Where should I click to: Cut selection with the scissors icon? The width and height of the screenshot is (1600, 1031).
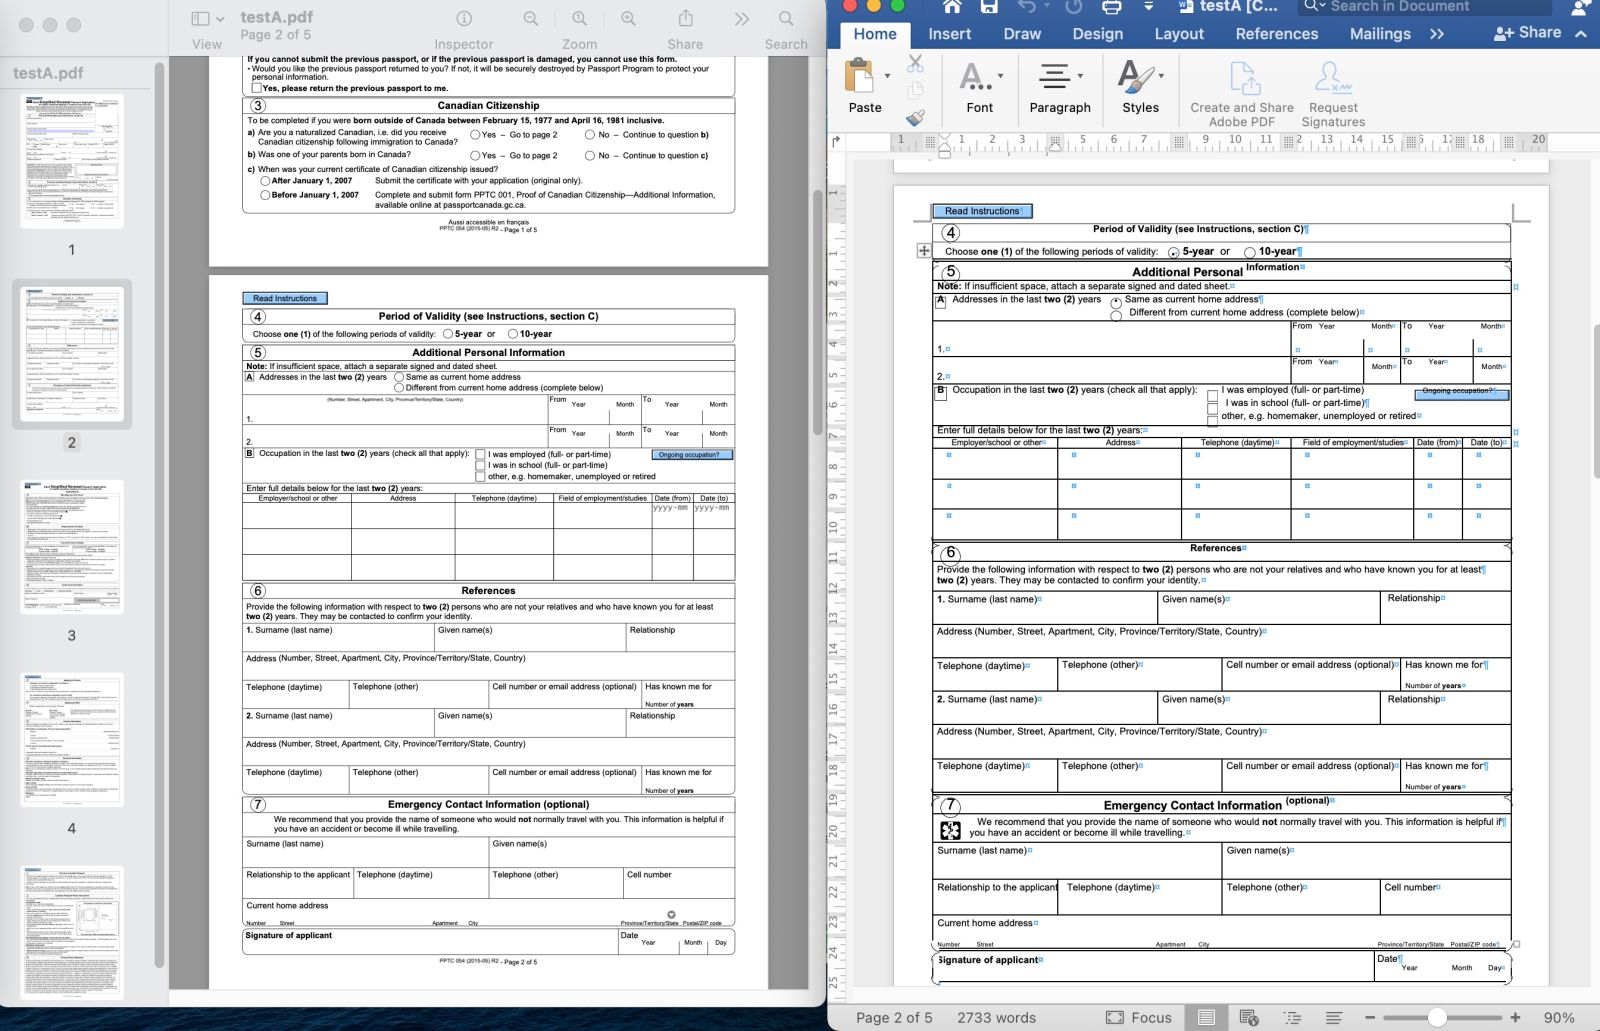pos(915,64)
